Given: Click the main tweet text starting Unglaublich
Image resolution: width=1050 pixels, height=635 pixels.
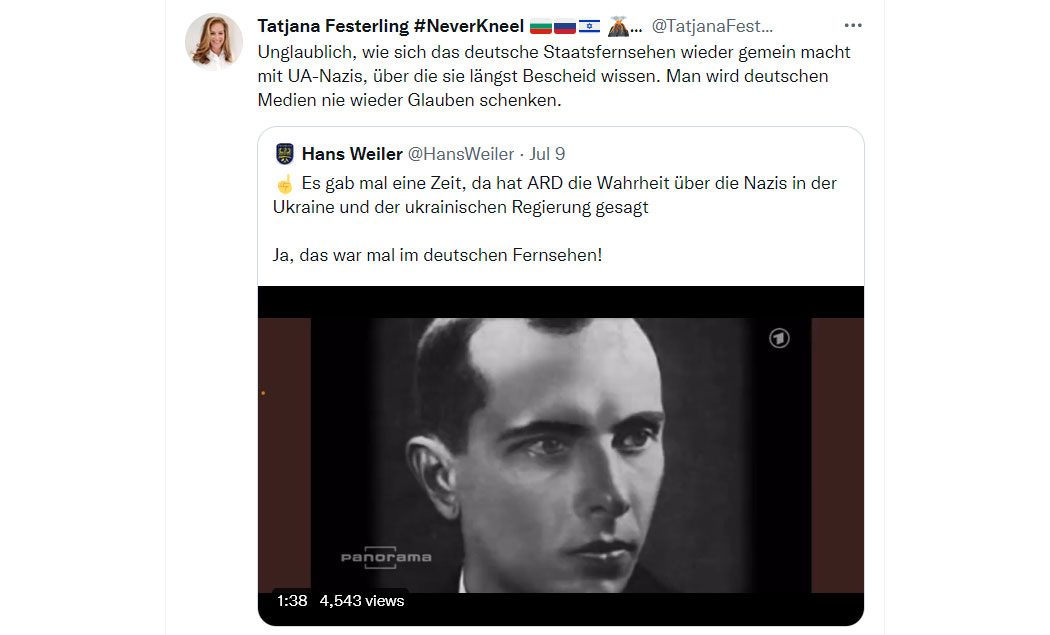Looking at the screenshot, I should (x=554, y=76).
